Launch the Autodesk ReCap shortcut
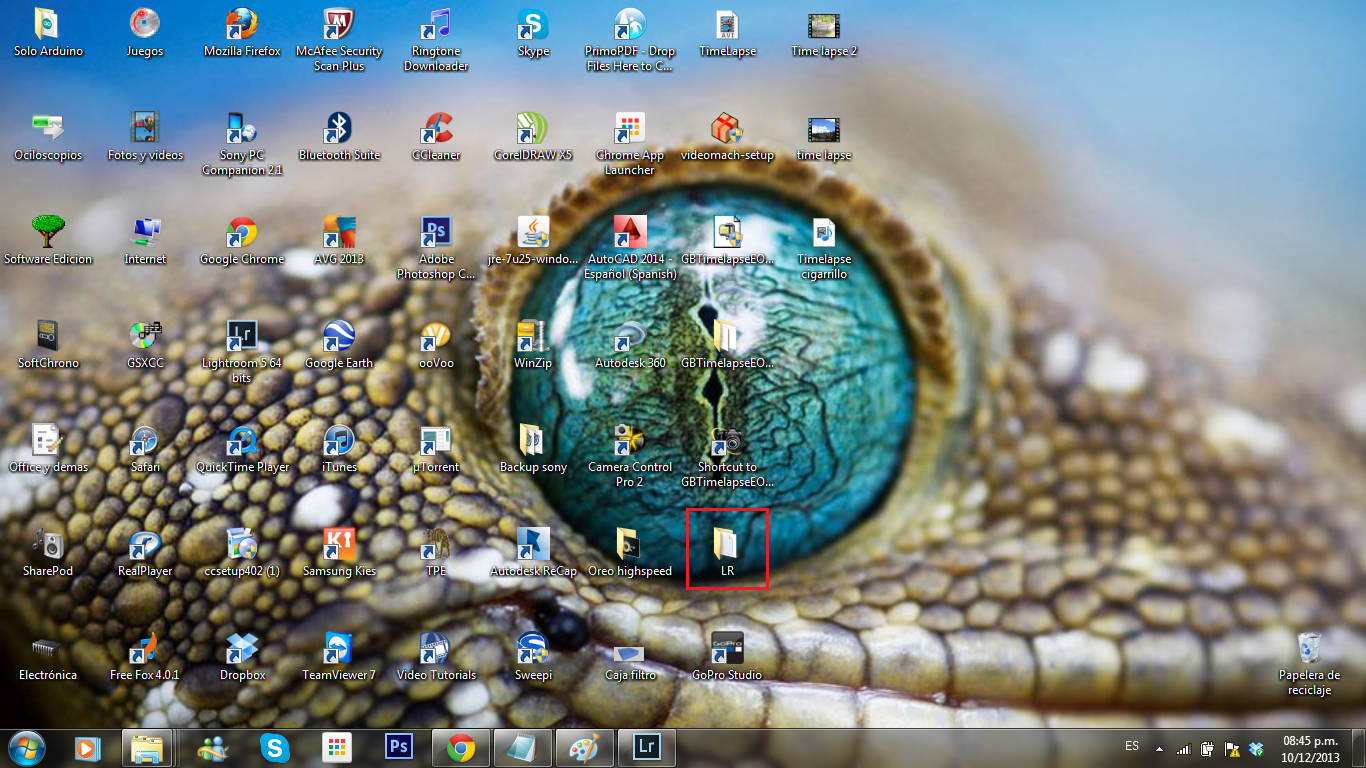1366x768 pixels. (x=533, y=553)
